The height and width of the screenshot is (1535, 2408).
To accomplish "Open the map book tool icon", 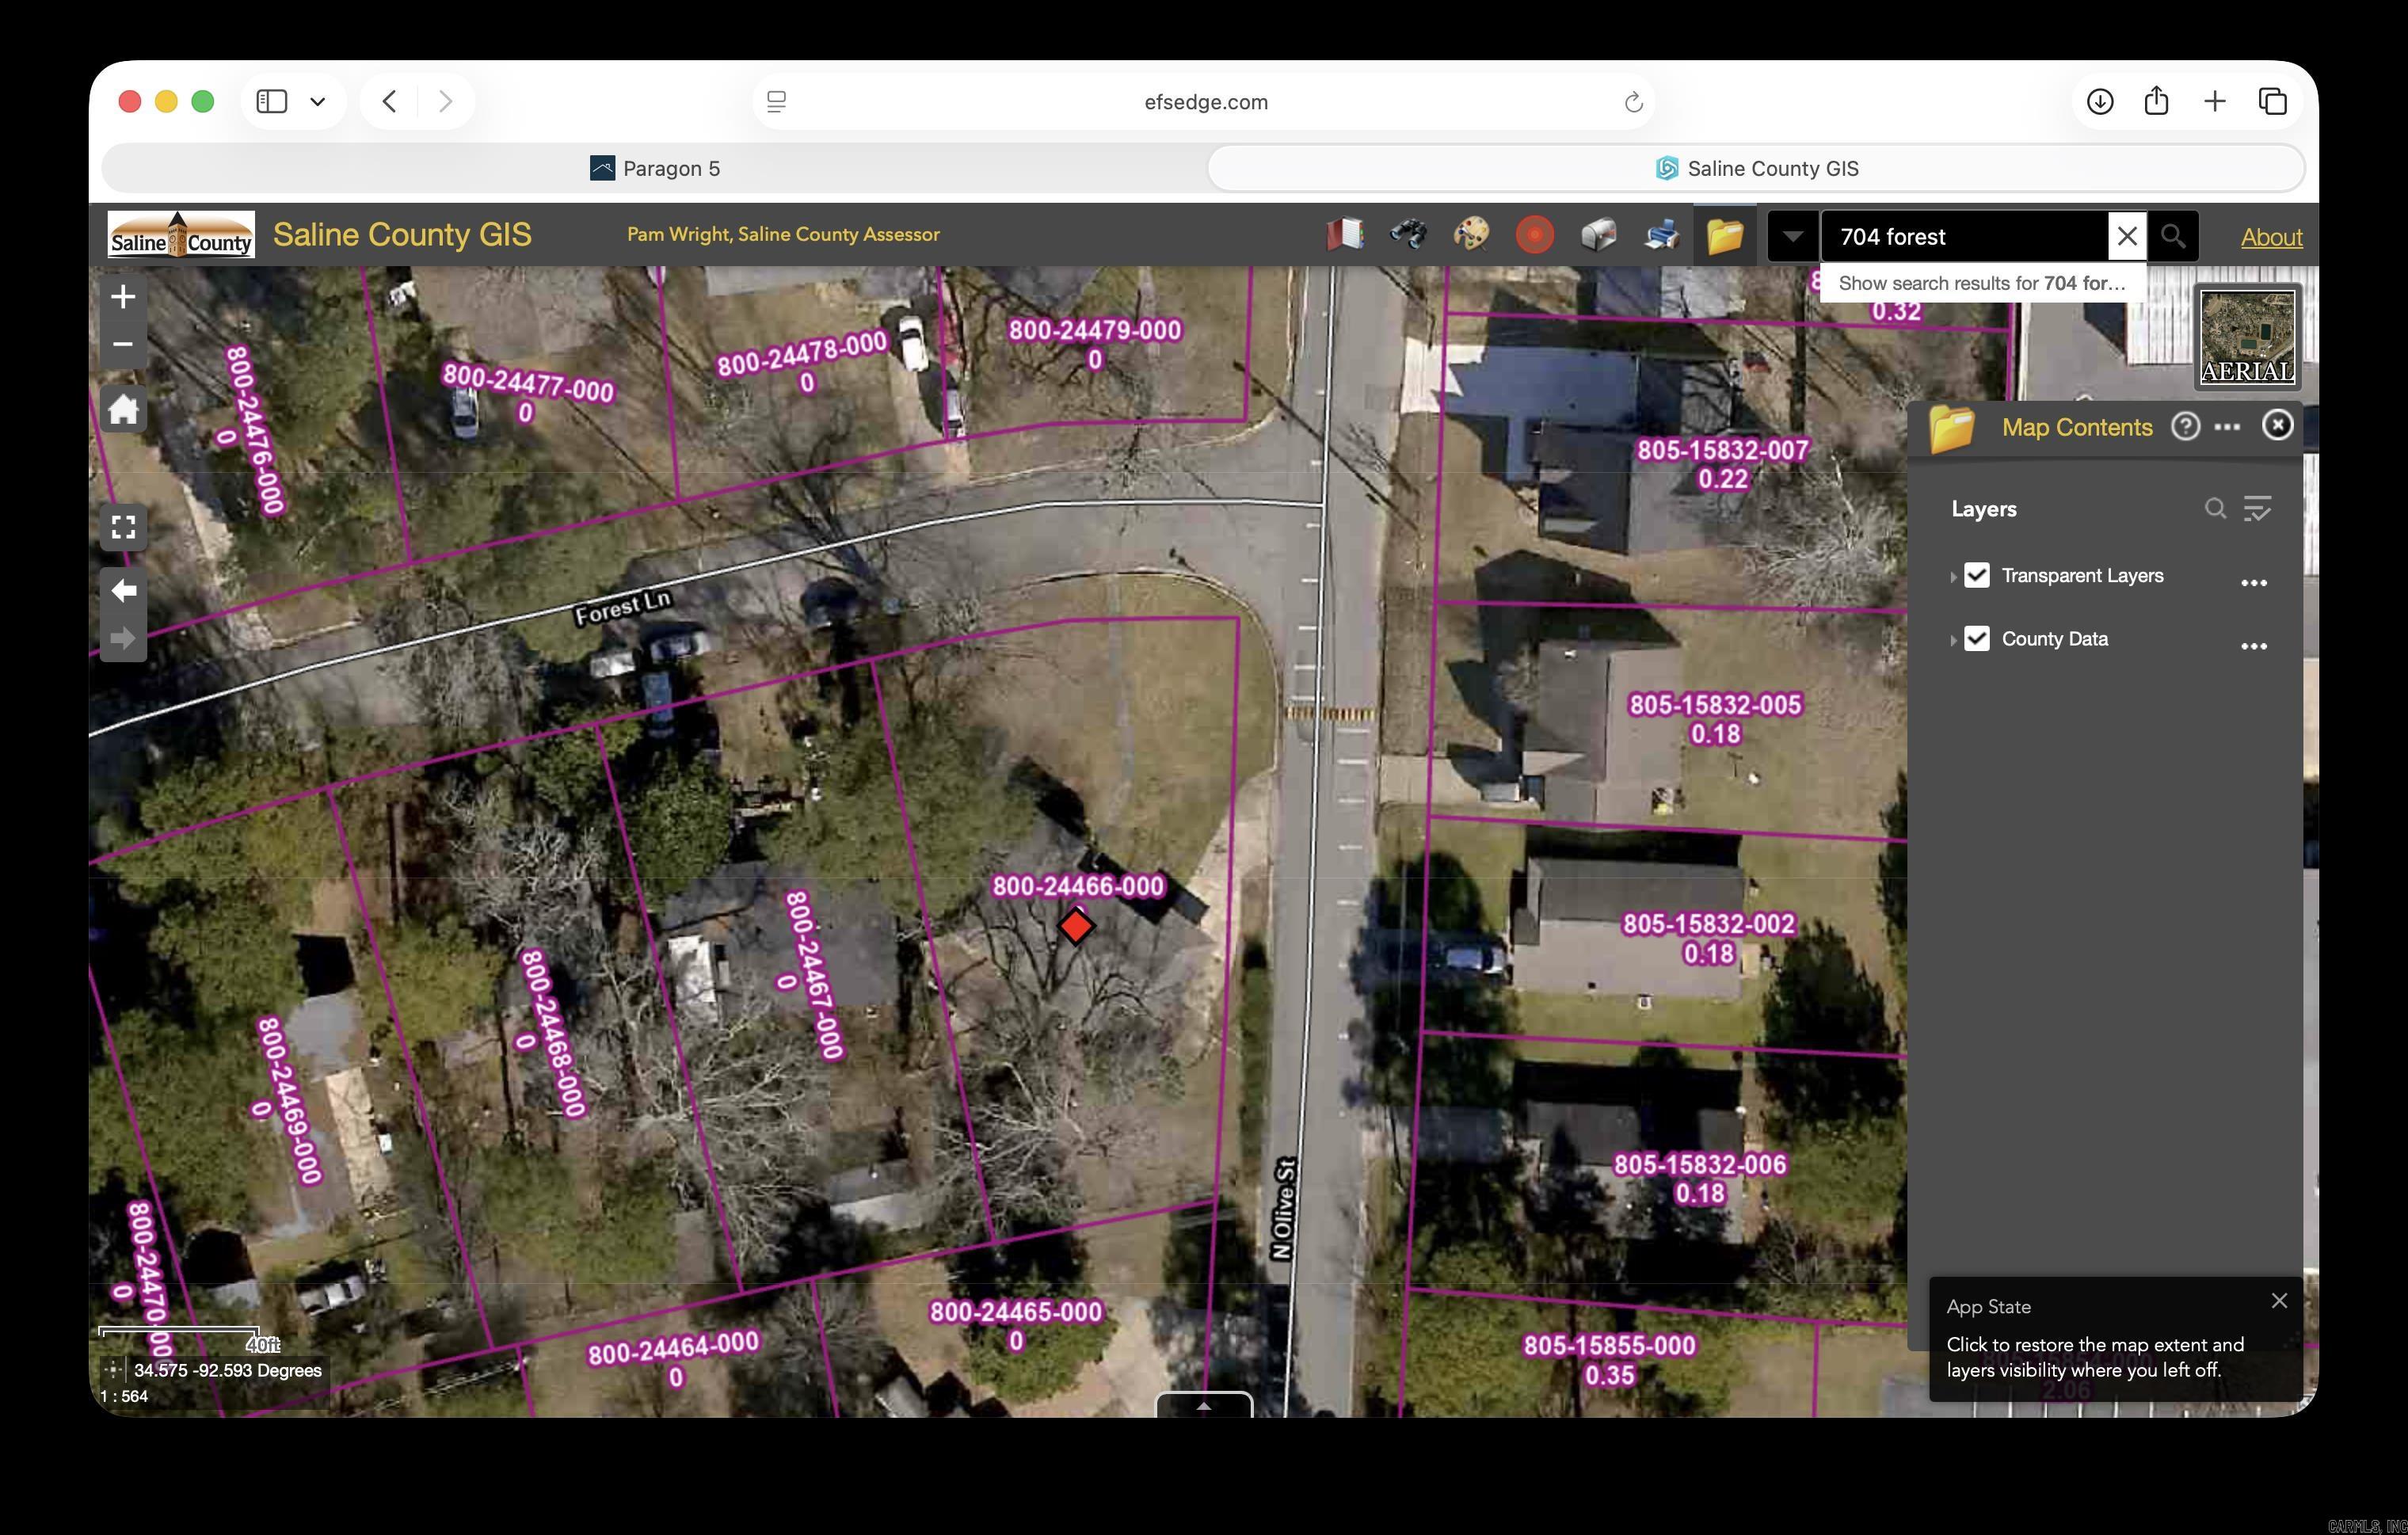I will pyautogui.click(x=1345, y=235).
